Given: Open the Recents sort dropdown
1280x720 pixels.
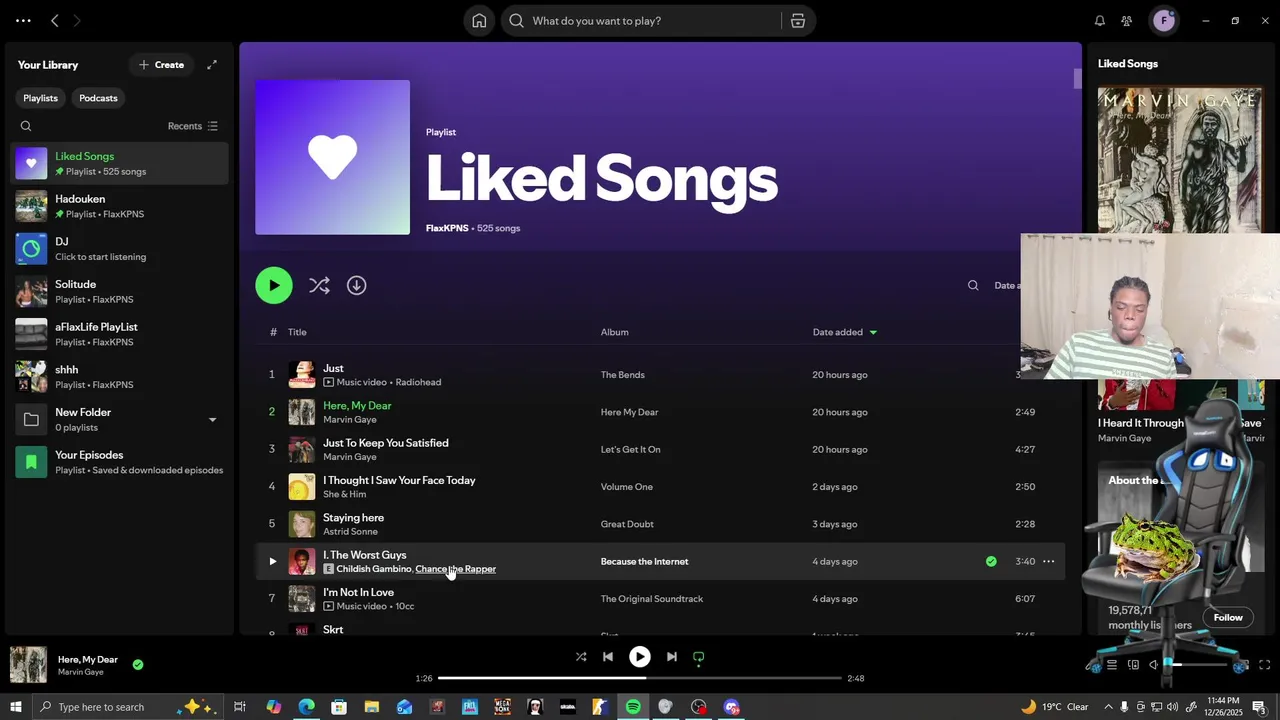Looking at the screenshot, I should (x=193, y=126).
